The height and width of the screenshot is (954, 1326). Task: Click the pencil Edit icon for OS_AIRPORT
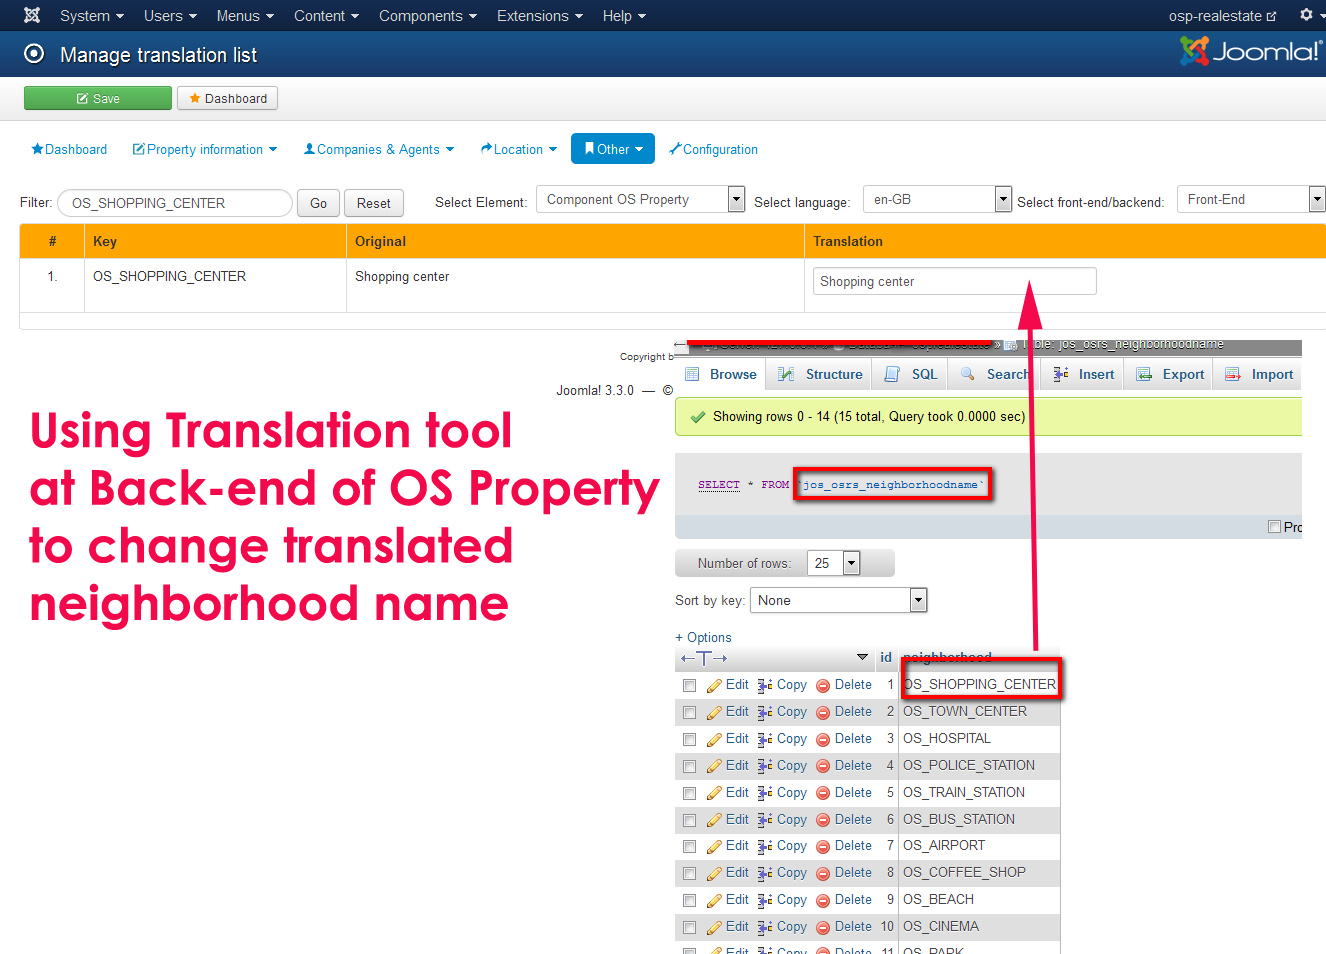[x=714, y=846]
